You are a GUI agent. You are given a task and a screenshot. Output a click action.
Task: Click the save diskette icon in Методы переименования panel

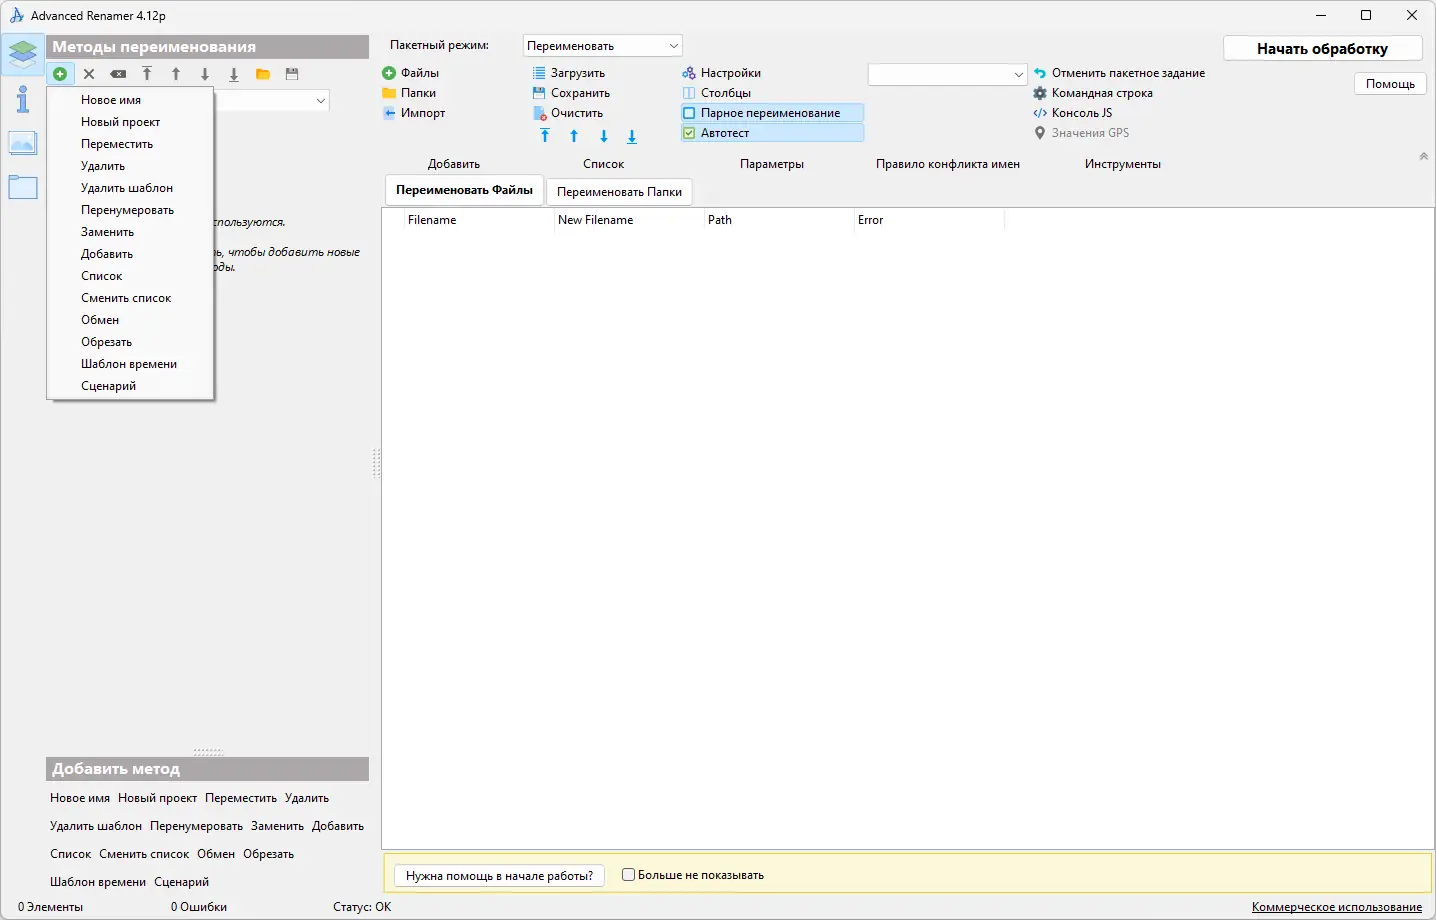pyautogui.click(x=292, y=73)
